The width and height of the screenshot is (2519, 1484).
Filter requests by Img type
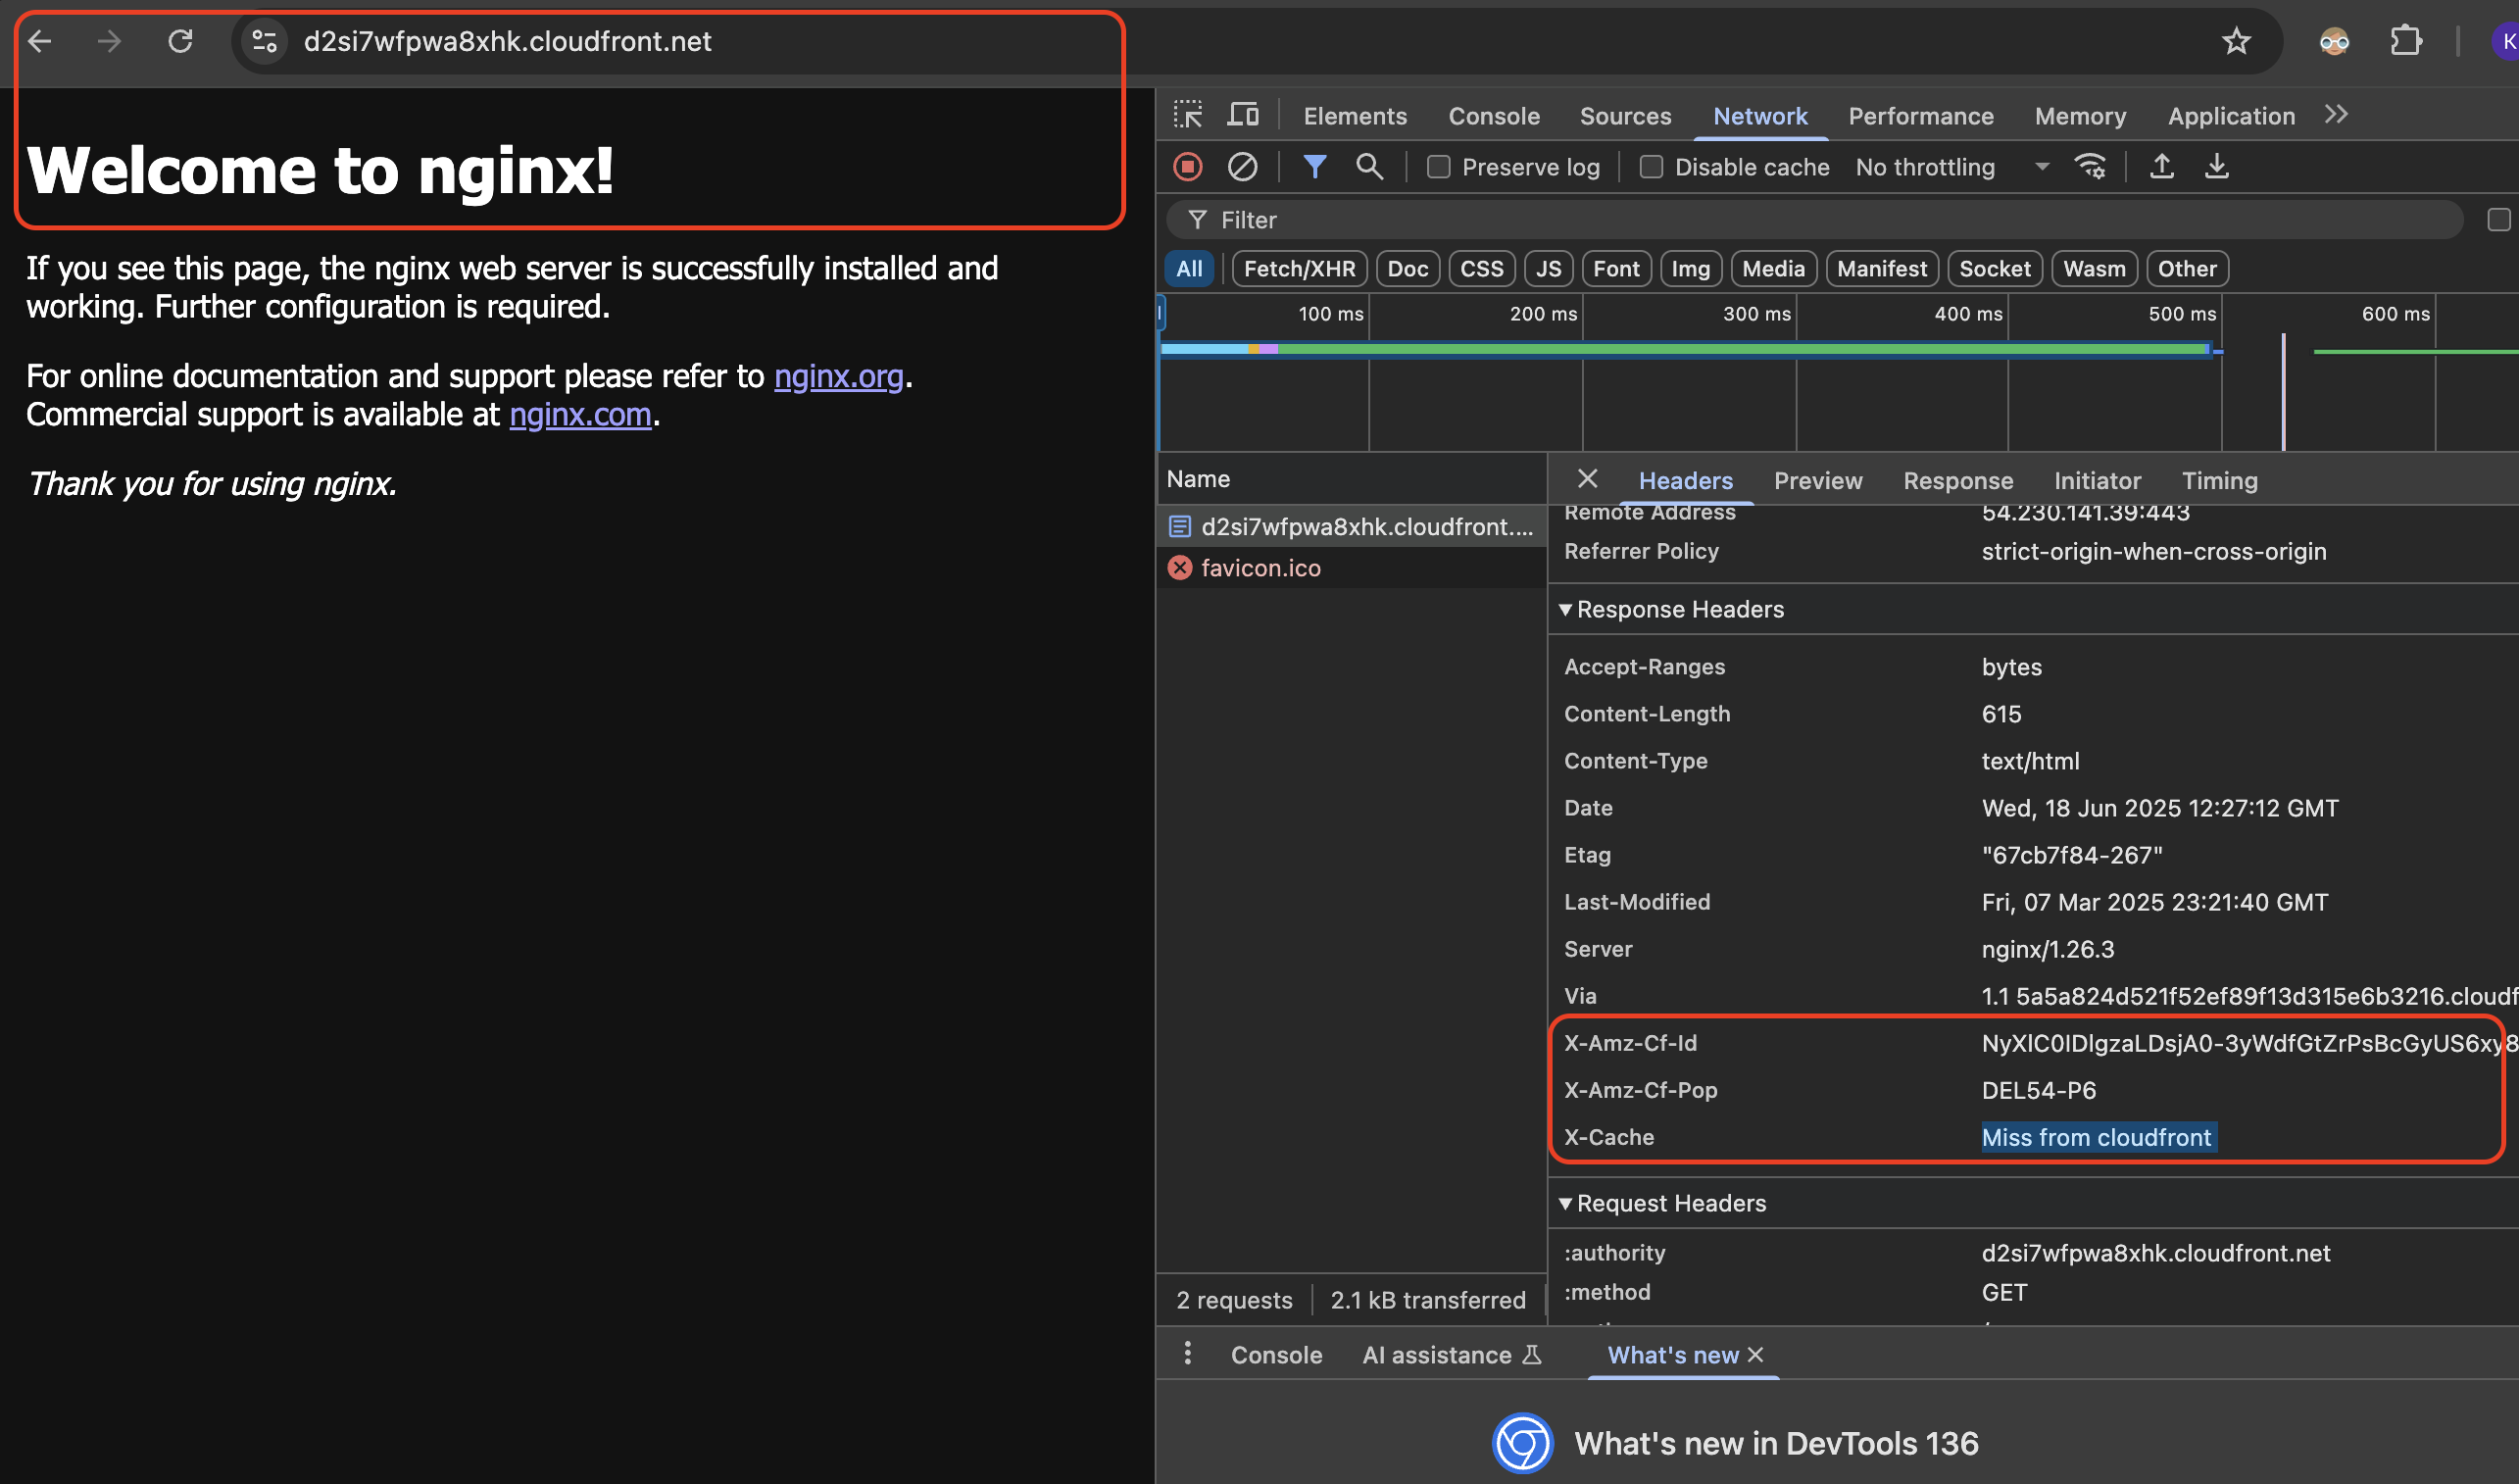click(x=1690, y=269)
